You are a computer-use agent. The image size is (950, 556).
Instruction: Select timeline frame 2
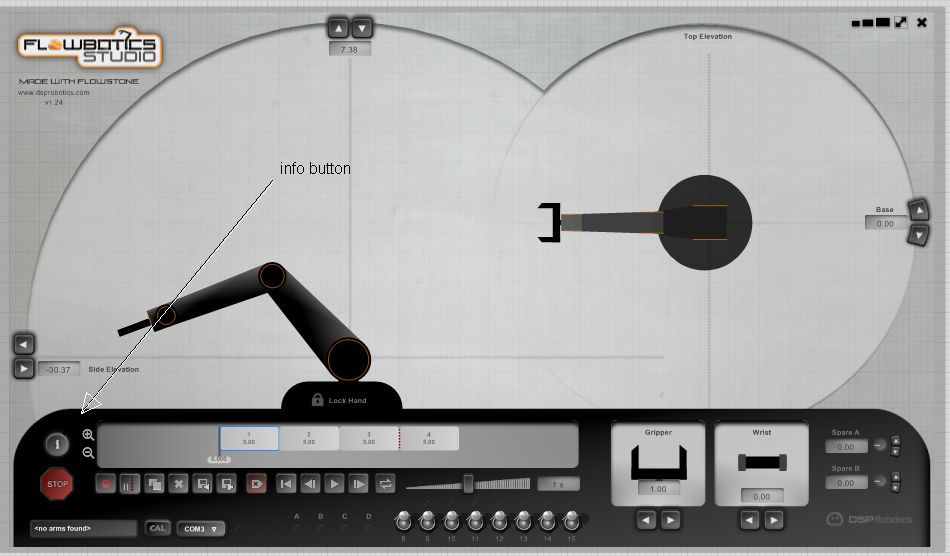tap(309, 438)
